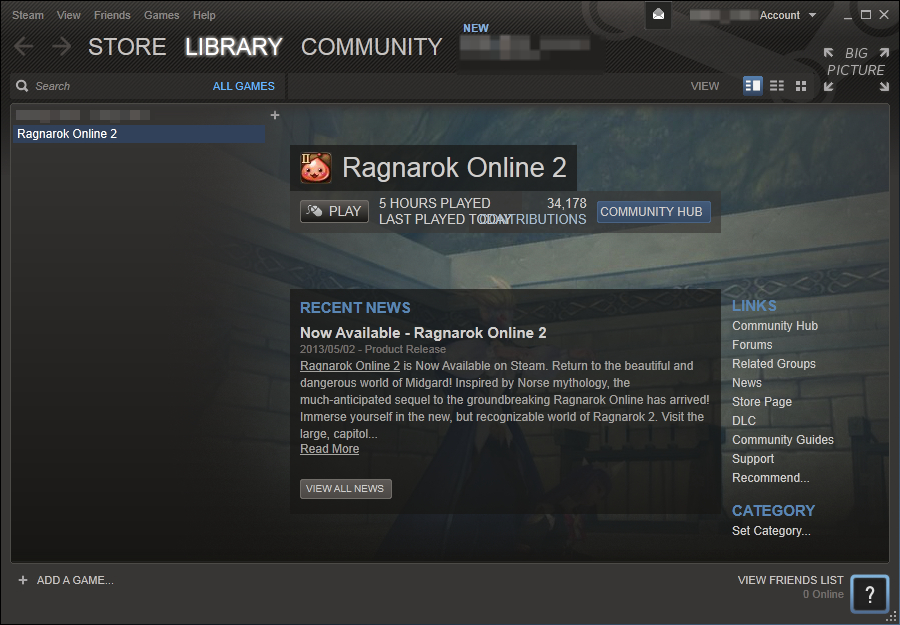Image resolution: width=900 pixels, height=625 pixels.
Task: Open the News link in Links
Action: pos(747,382)
